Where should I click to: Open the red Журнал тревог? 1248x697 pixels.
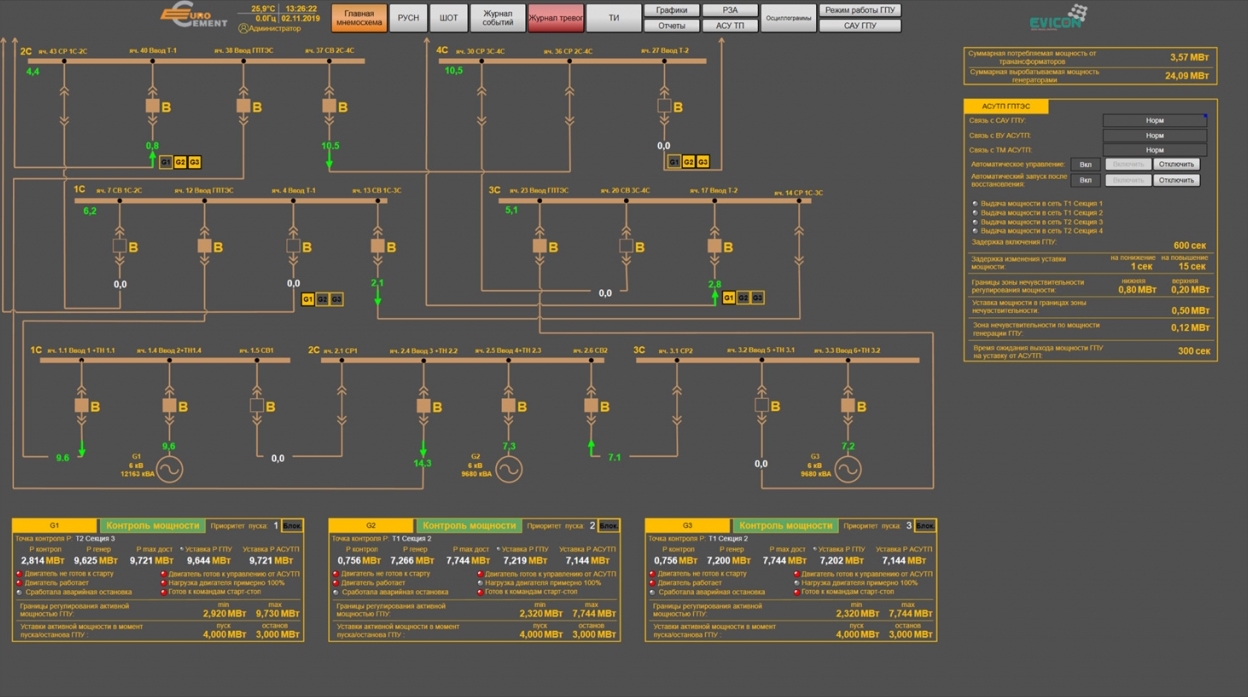pos(555,18)
